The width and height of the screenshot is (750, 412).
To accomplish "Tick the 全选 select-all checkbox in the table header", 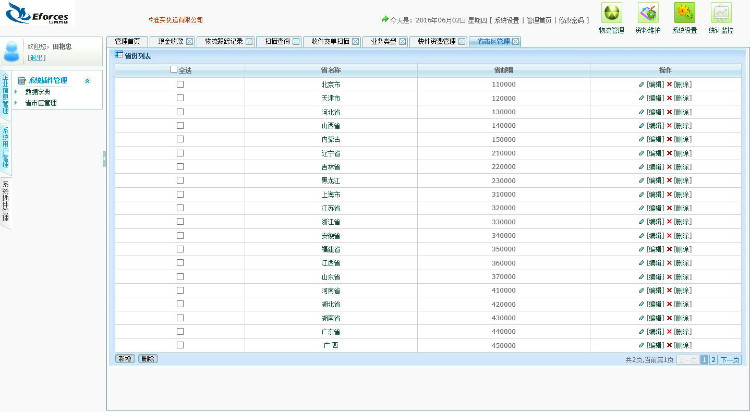I will (x=173, y=70).
